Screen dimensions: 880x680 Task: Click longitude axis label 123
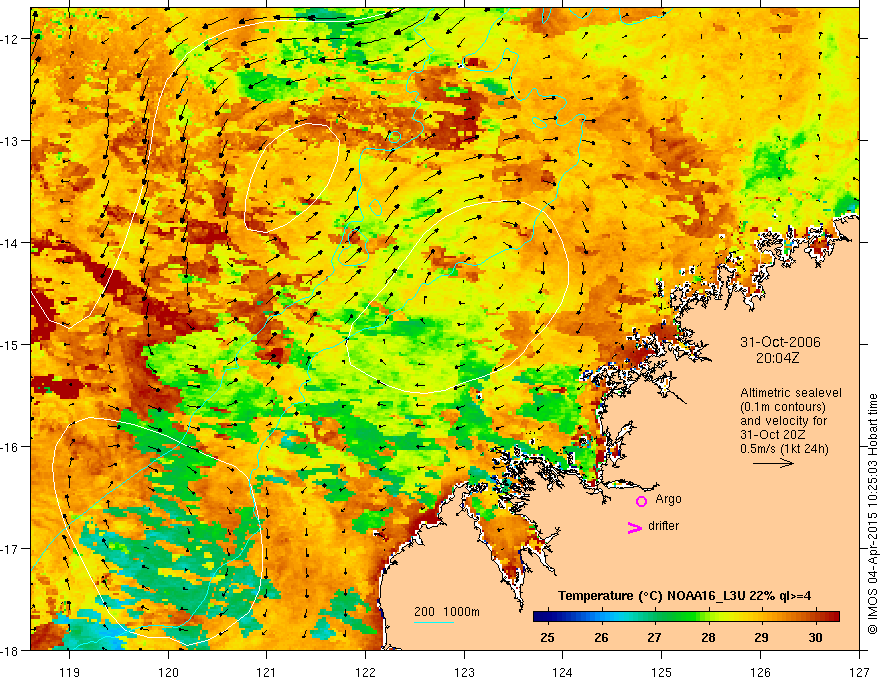(x=464, y=672)
